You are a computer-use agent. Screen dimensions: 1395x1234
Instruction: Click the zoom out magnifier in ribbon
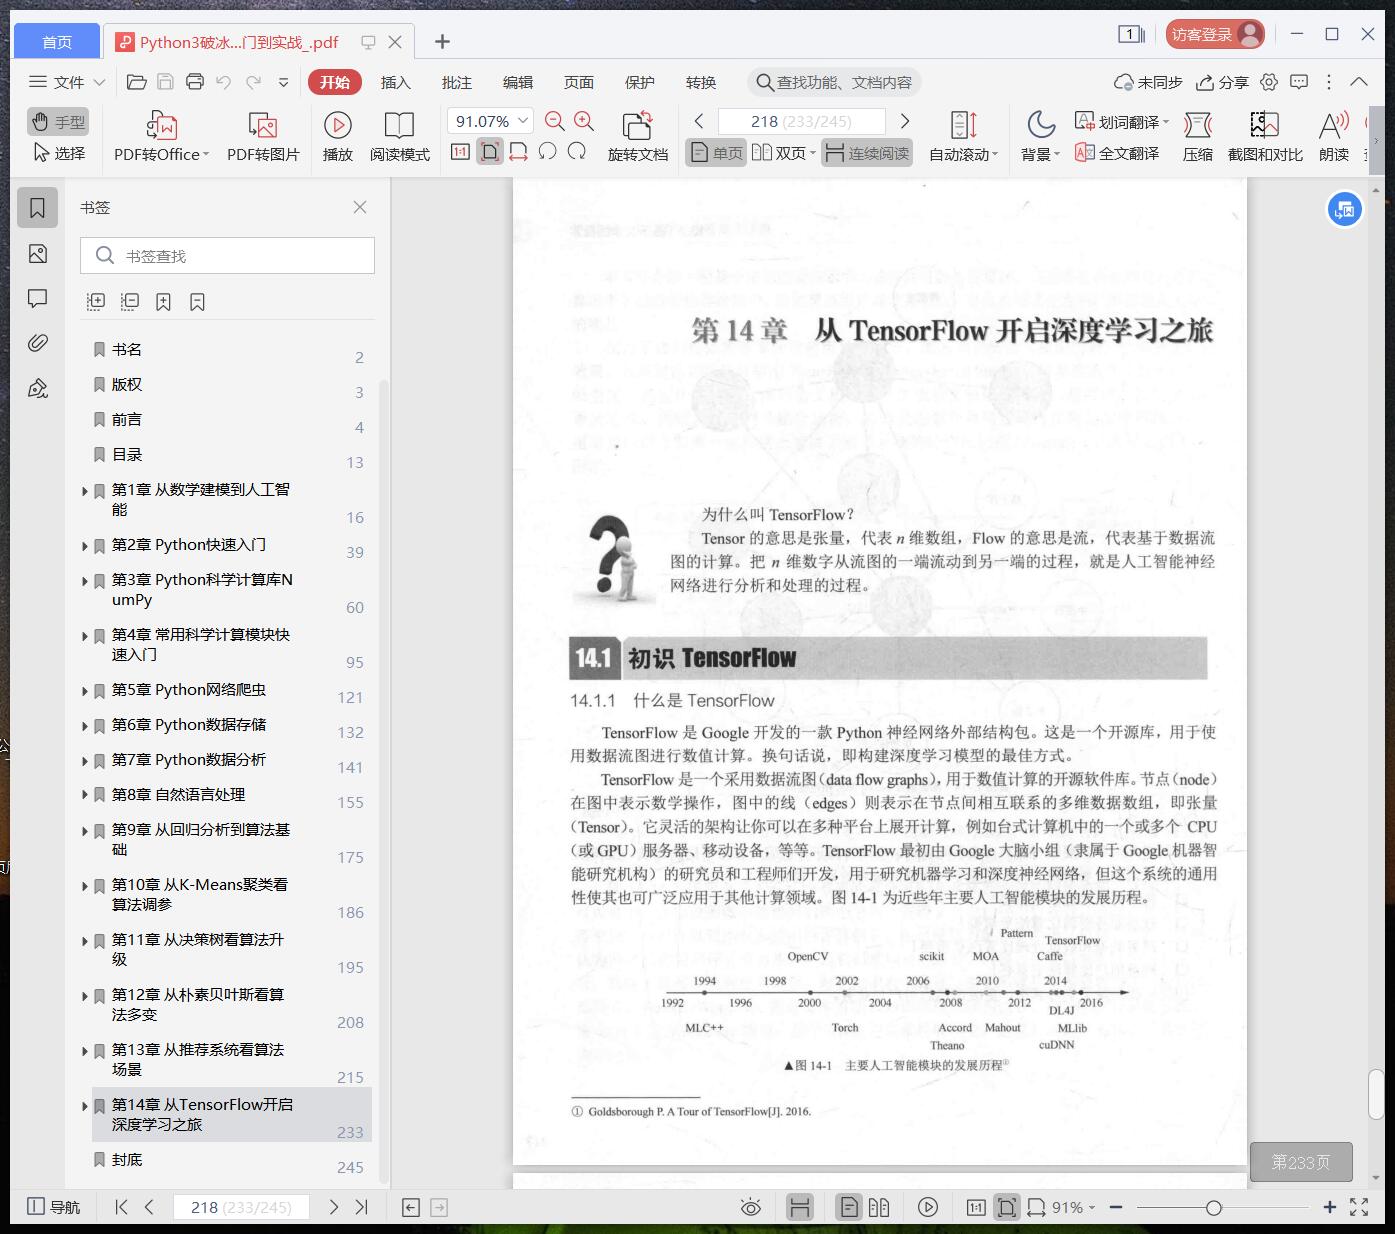point(555,121)
